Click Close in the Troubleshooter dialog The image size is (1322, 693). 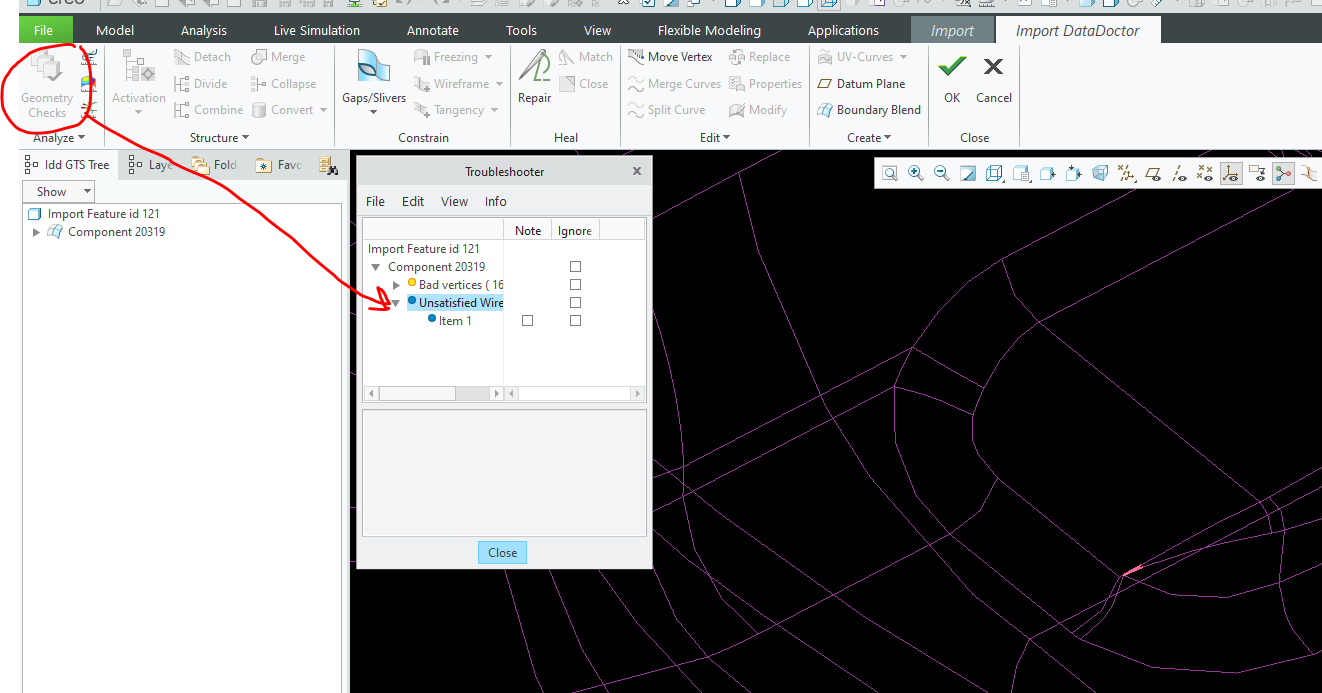point(502,552)
